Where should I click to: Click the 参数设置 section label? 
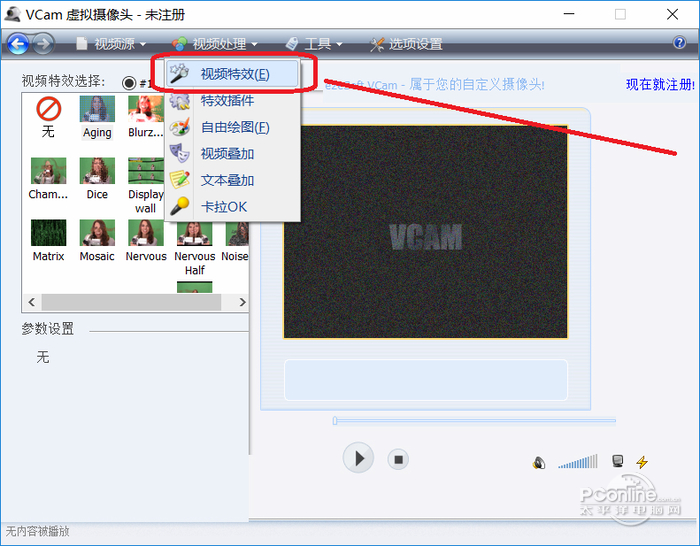click(48, 329)
